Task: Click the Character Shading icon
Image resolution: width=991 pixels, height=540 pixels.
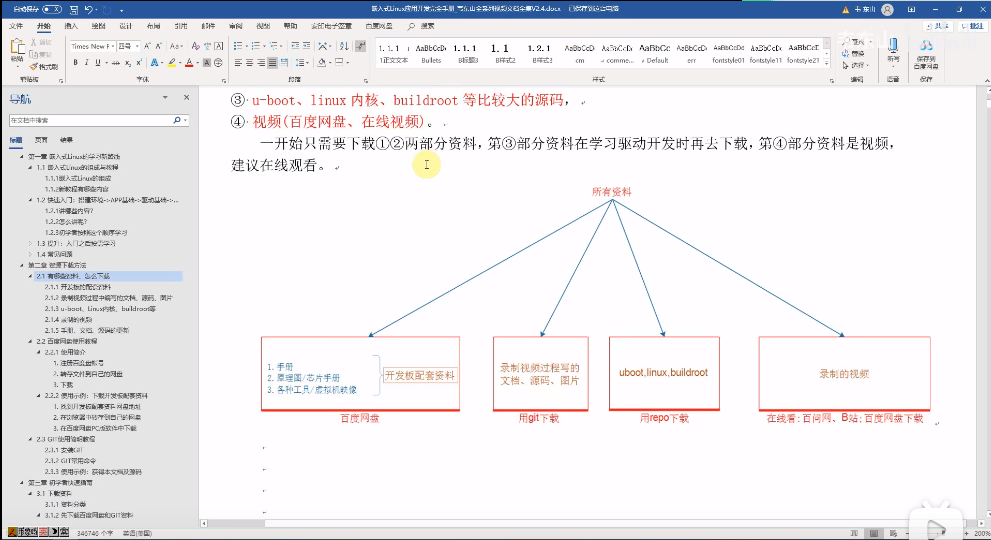Action: coord(207,63)
